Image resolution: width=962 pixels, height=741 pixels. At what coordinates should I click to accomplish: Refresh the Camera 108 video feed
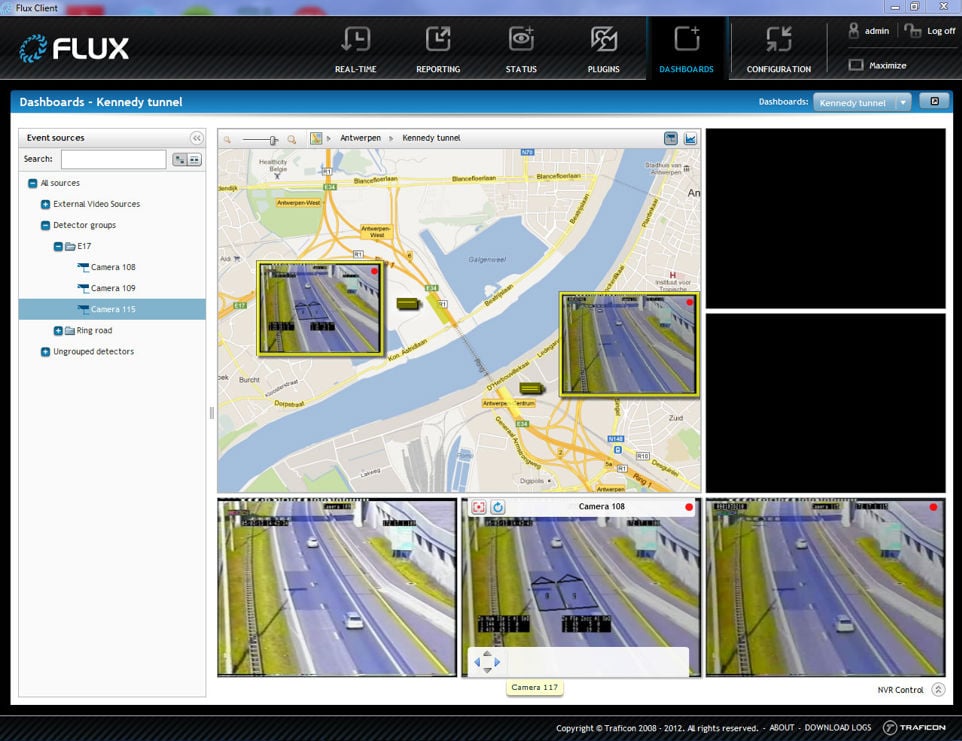[x=498, y=507]
